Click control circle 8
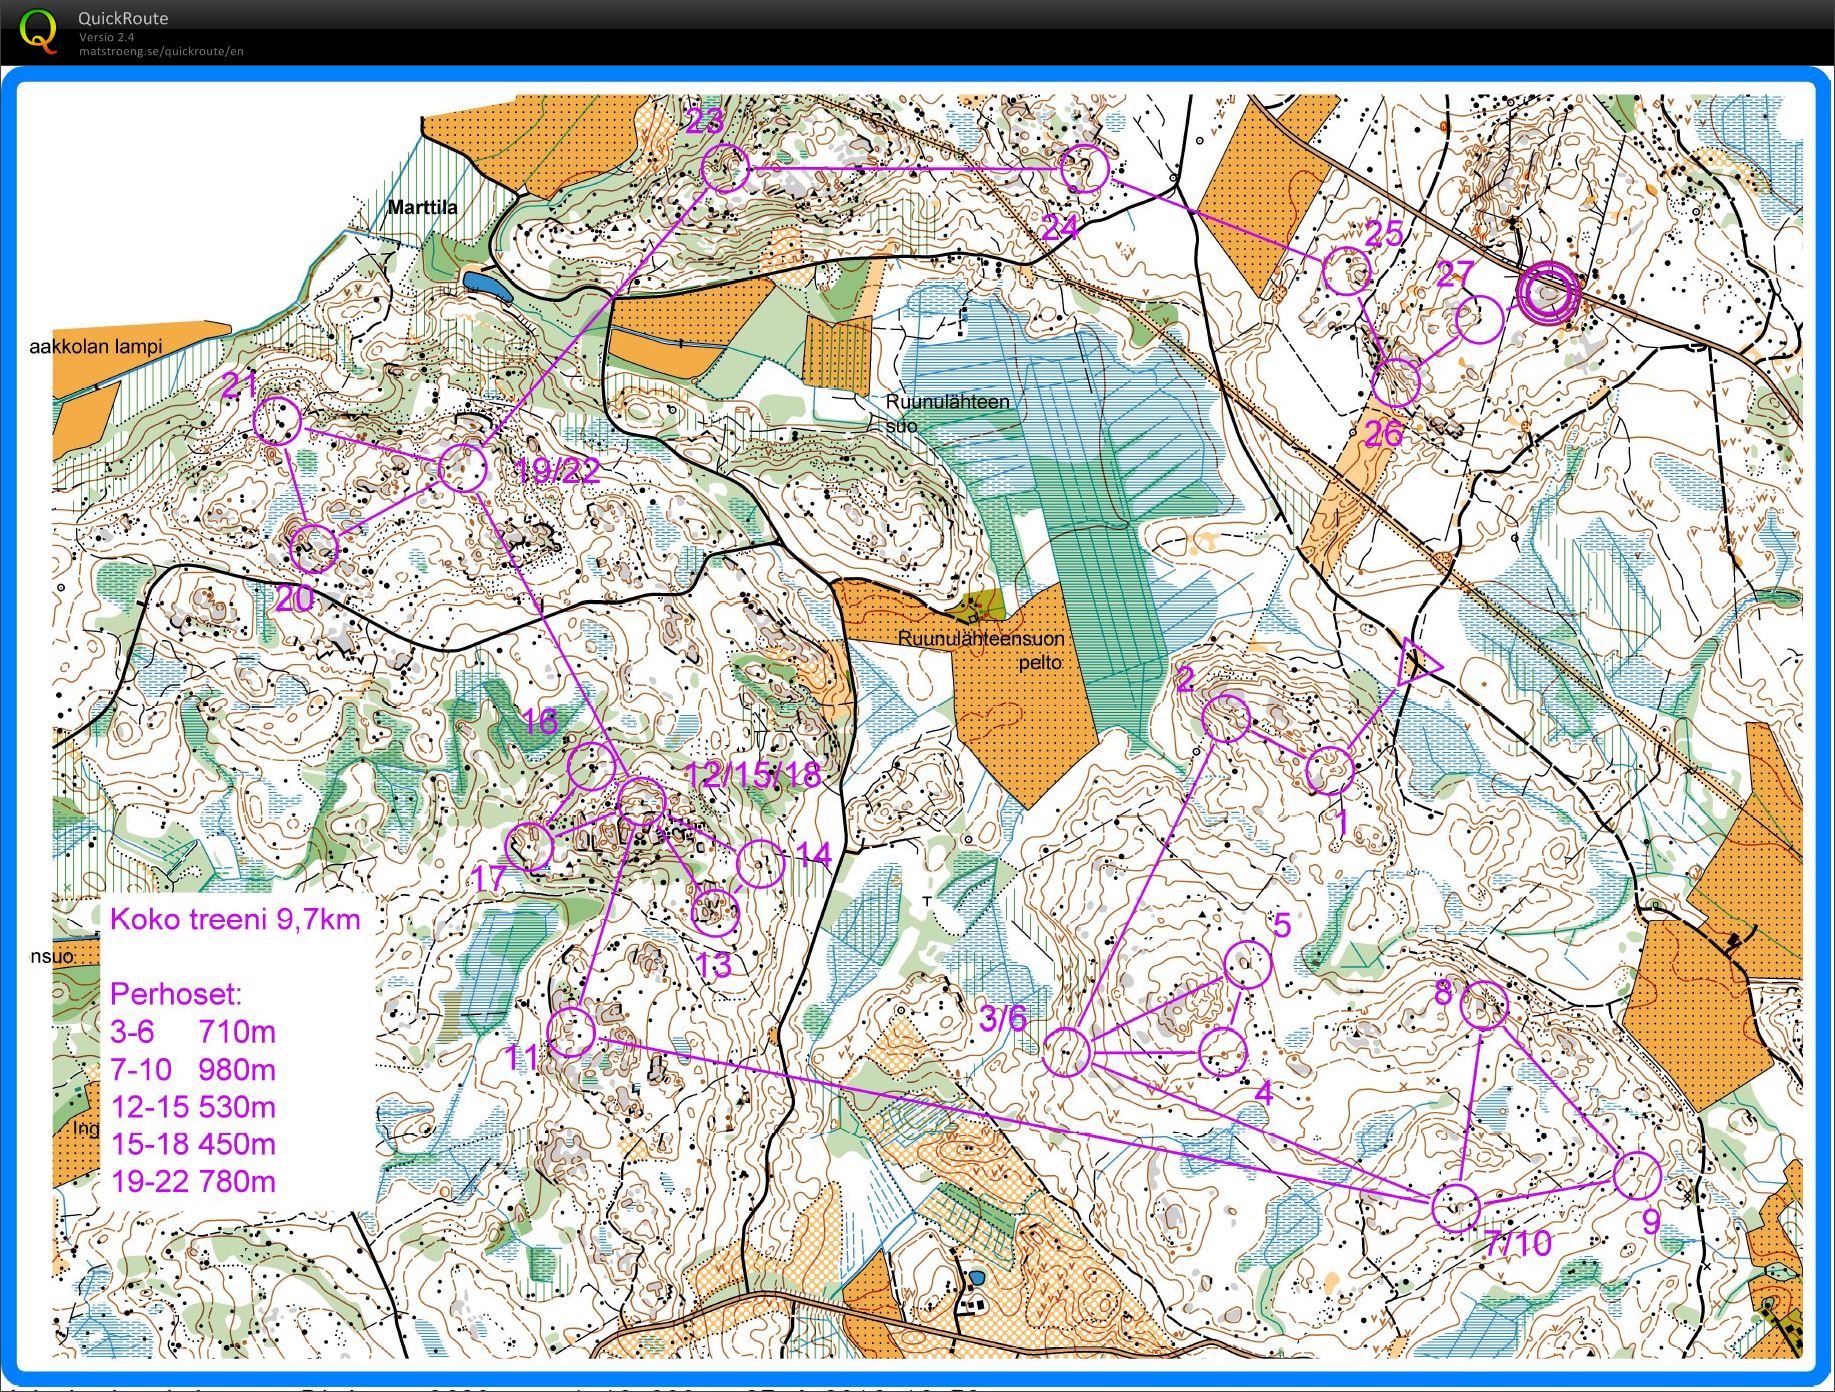This screenshot has height=1392, width=1835. 1484,1005
